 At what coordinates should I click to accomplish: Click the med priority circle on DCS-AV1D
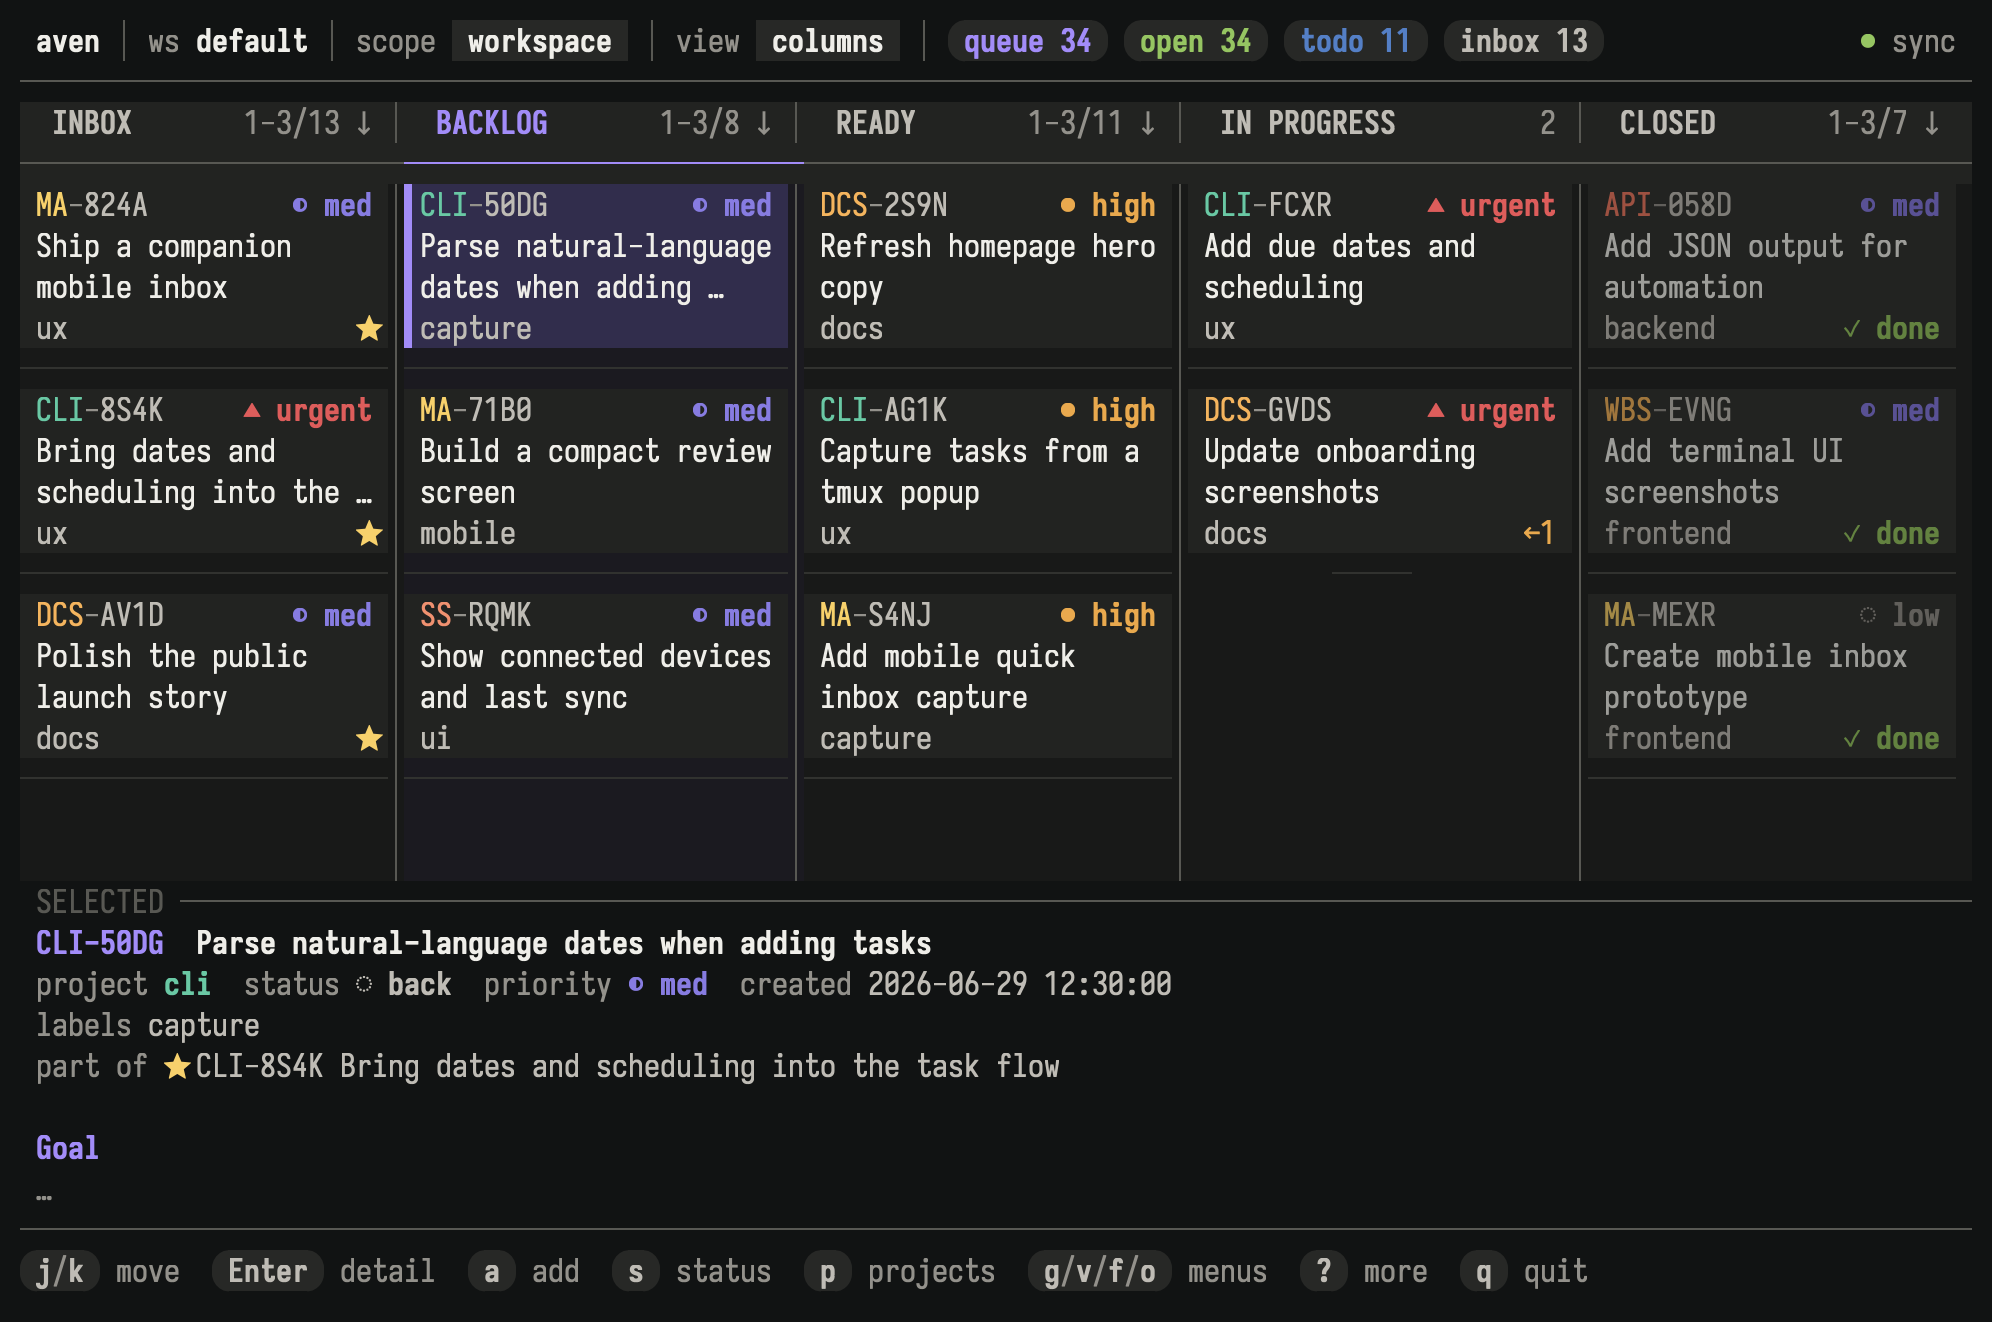300,615
